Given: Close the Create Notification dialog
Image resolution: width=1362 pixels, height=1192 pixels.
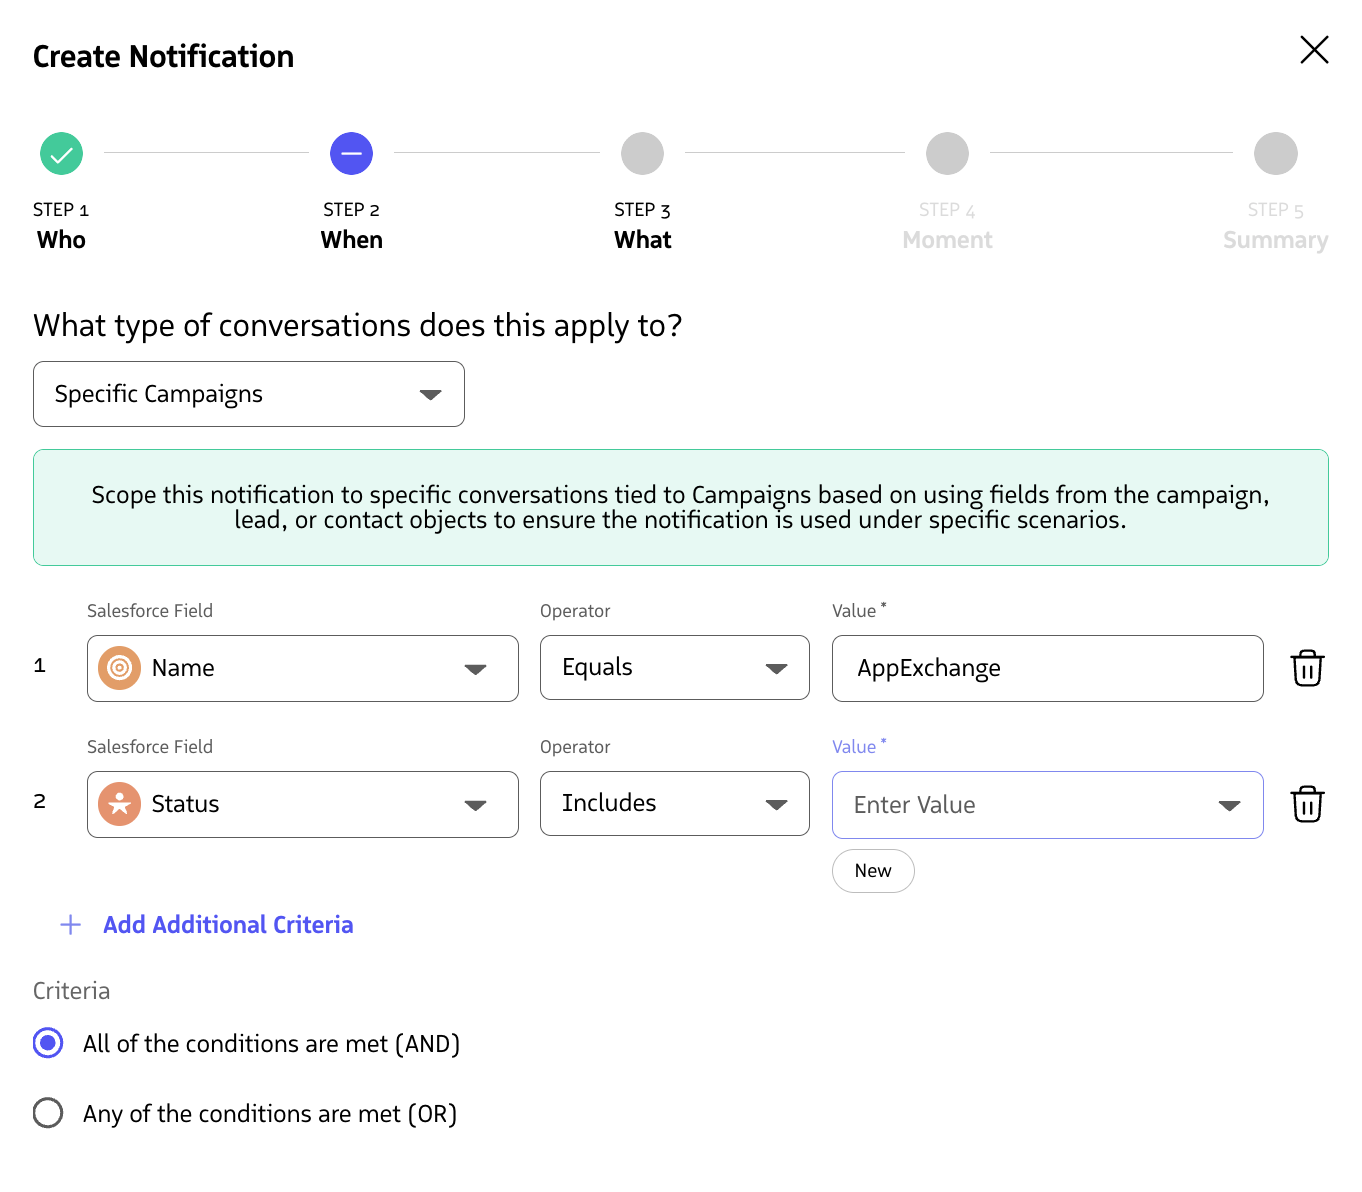Looking at the screenshot, I should (1314, 50).
